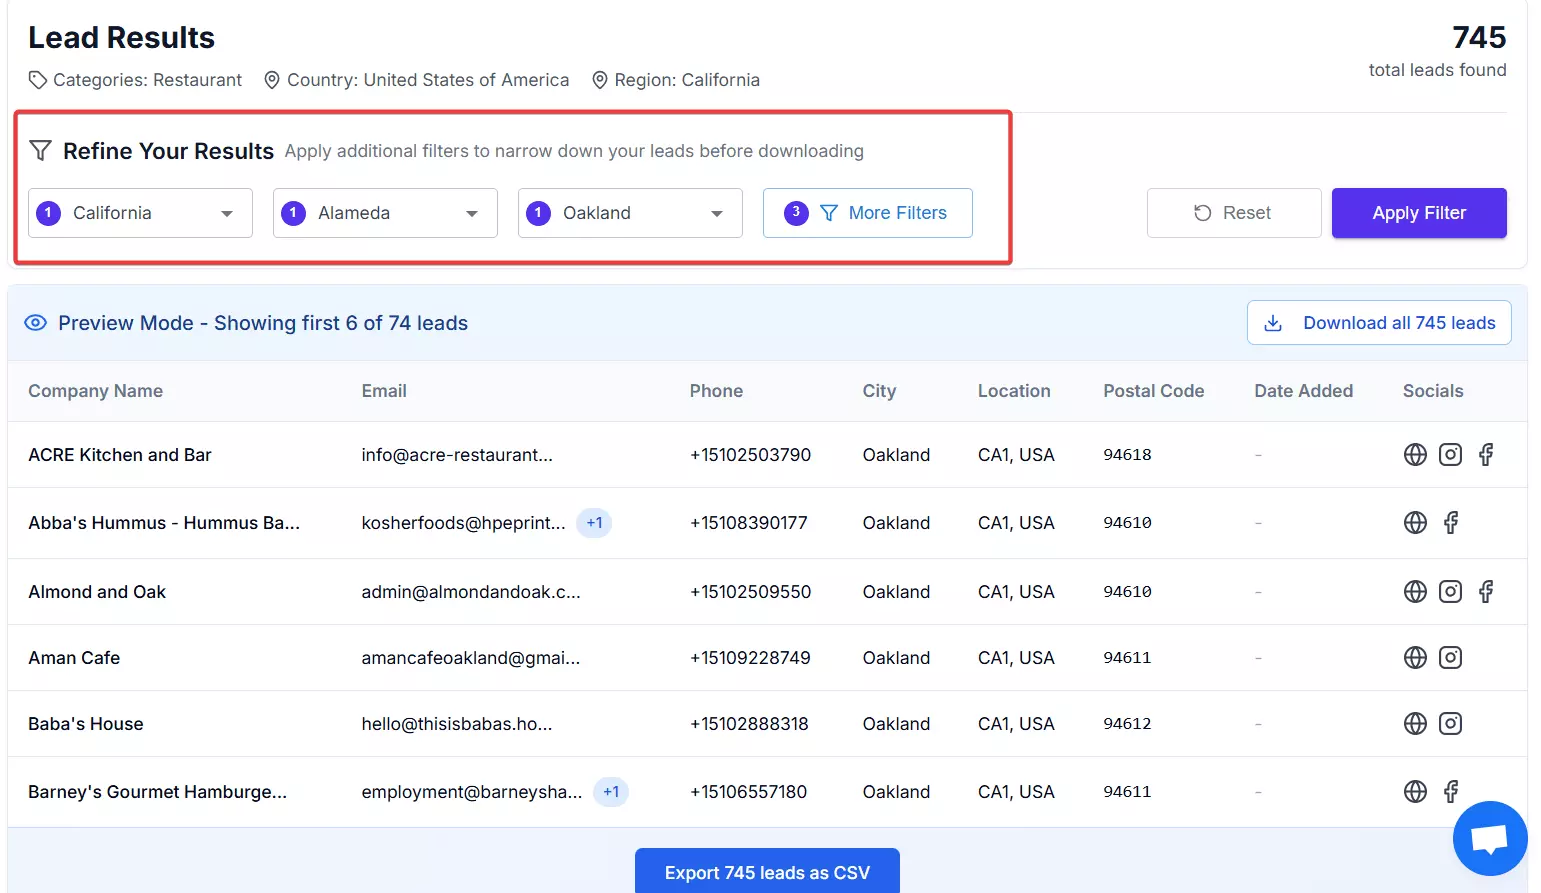Viewport: 1541px width, 893px height.
Task: Click Company Name column header
Action: pyautogui.click(x=95, y=391)
